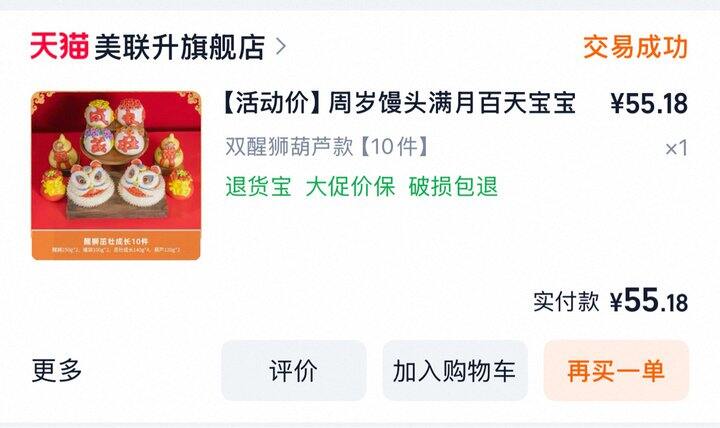
Task: Click the chevron arrow beside the store name
Action: [281, 46]
